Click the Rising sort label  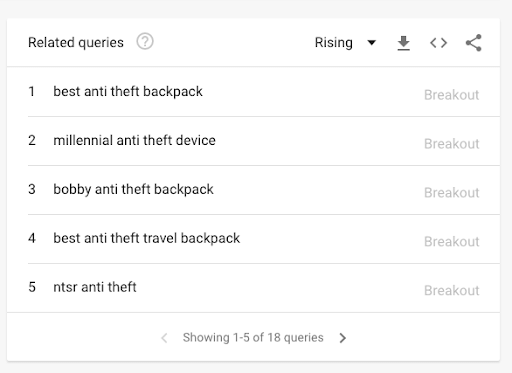point(334,43)
